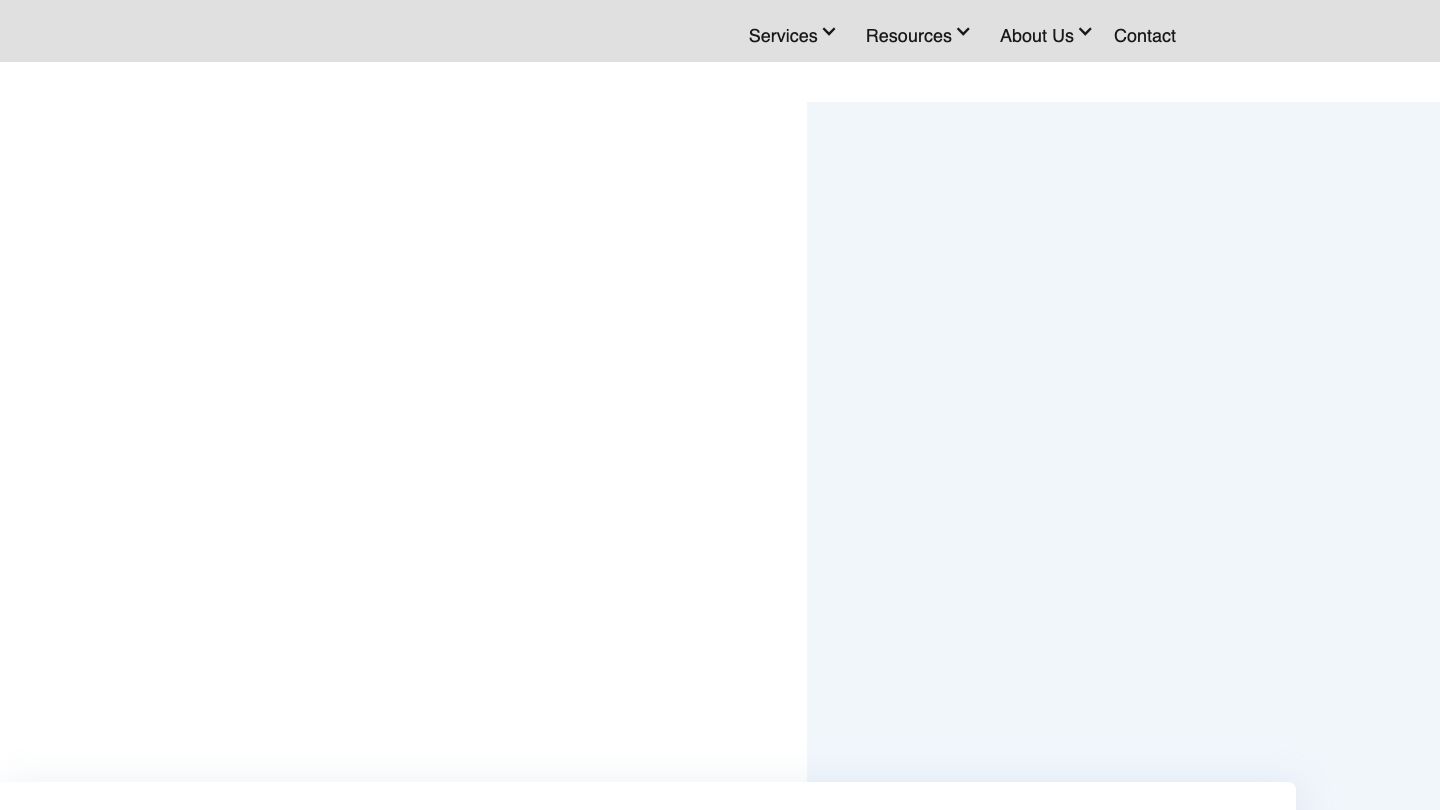The width and height of the screenshot is (1440, 810).
Task: Open the Resources menu
Action: coord(908,36)
